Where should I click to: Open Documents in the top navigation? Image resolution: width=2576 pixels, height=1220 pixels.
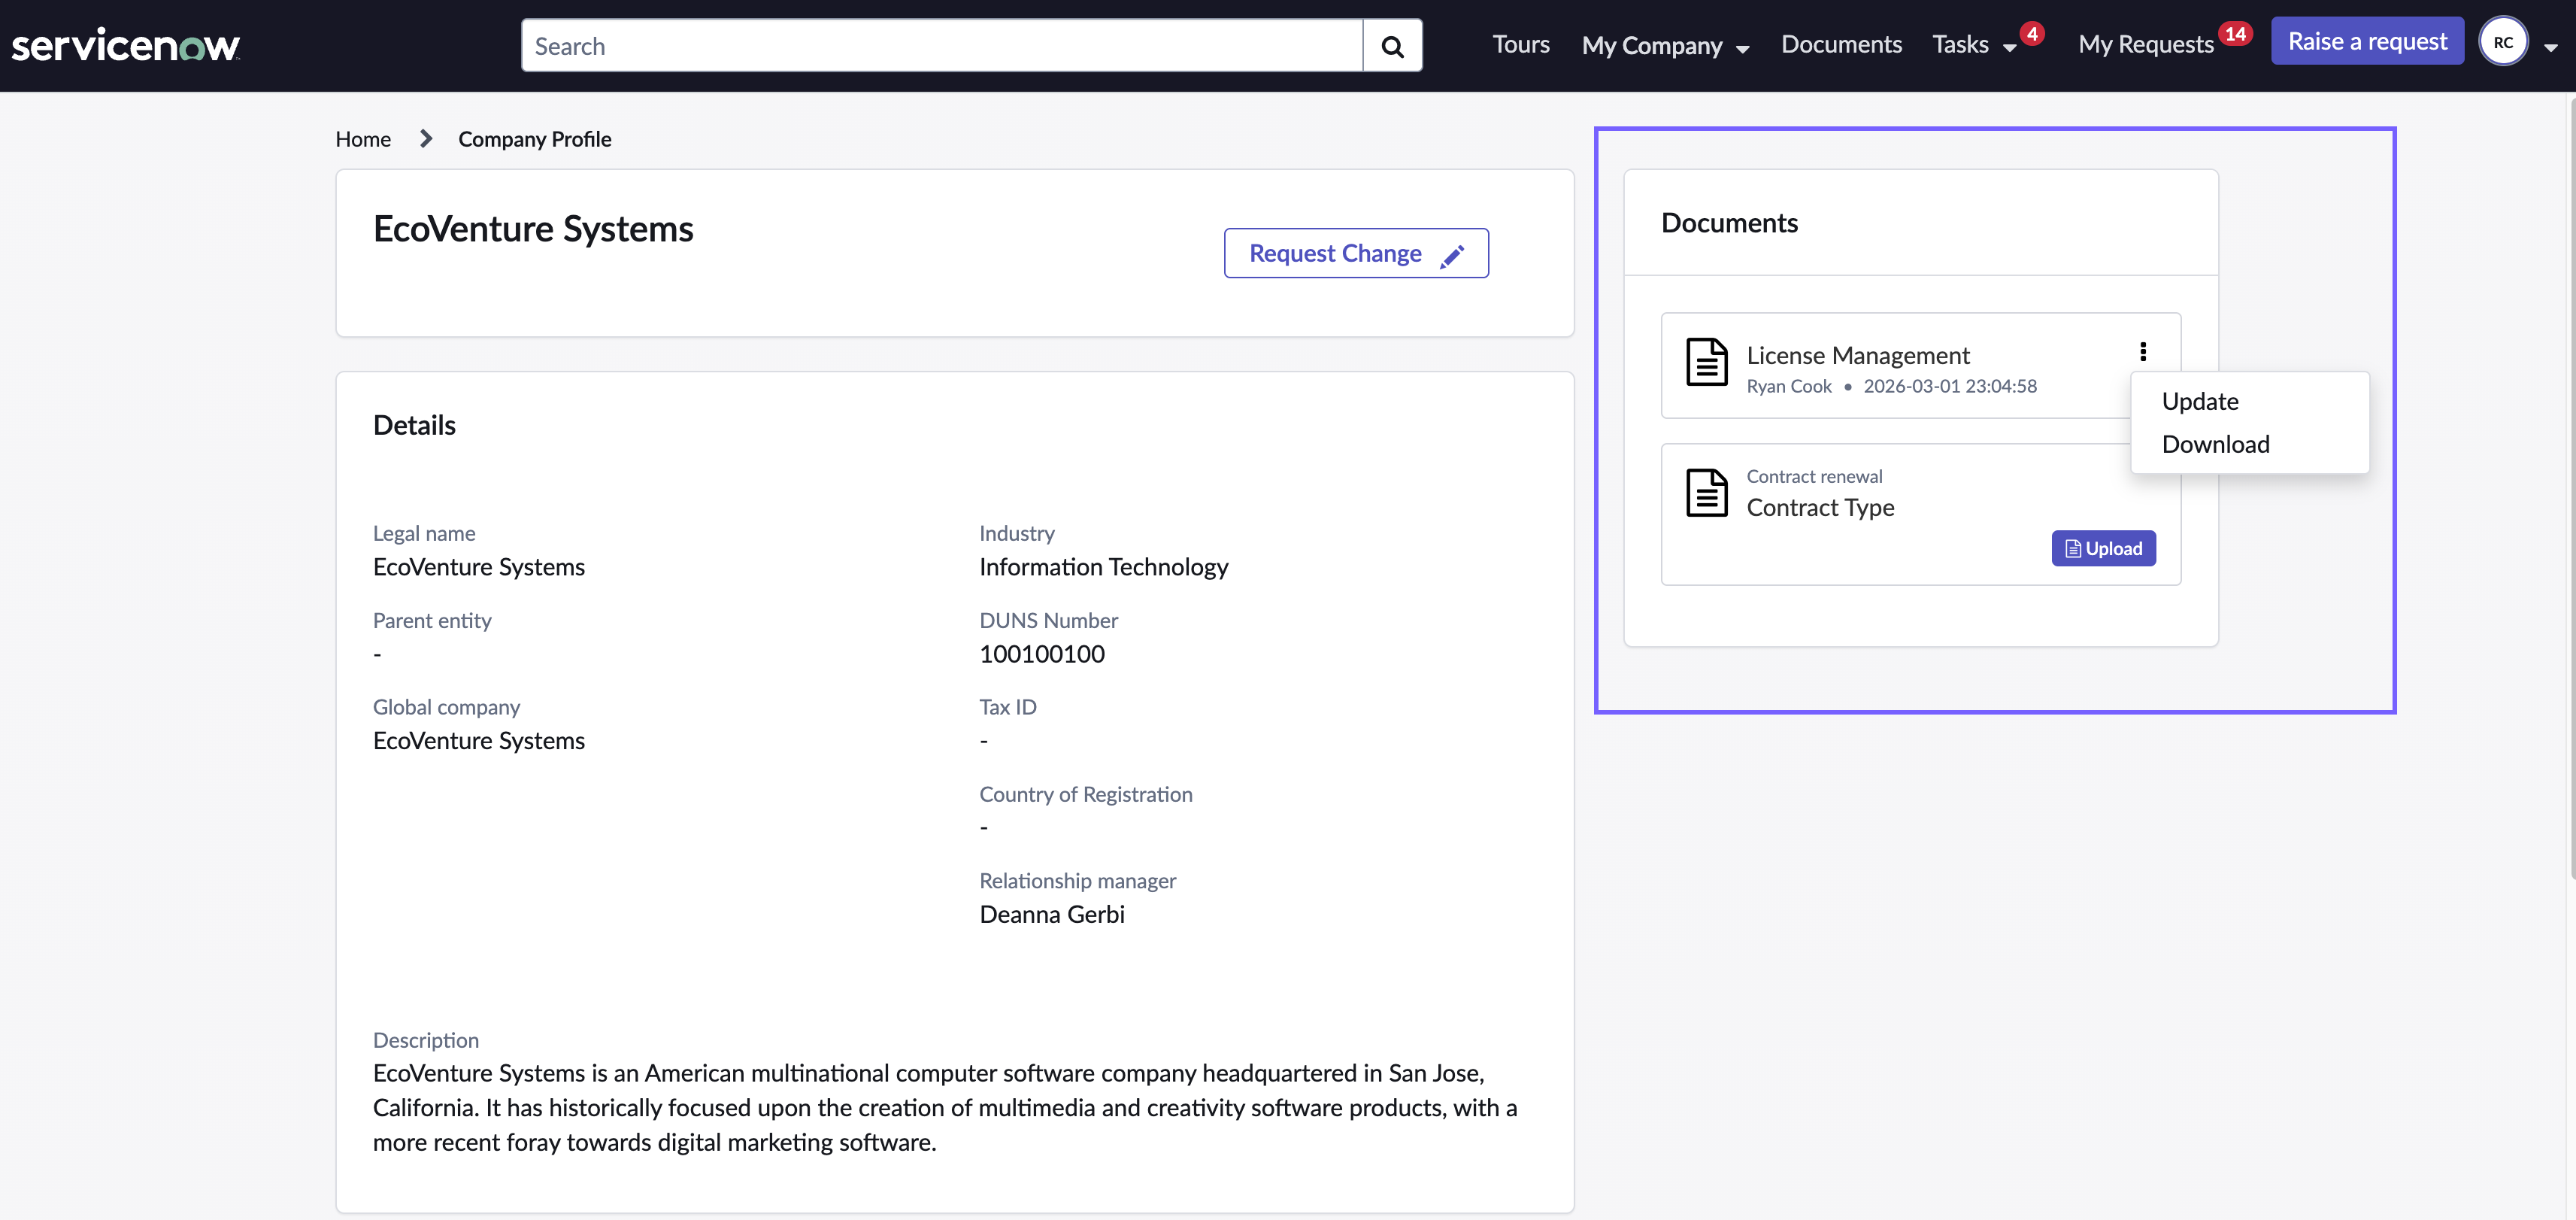coord(1841,44)
